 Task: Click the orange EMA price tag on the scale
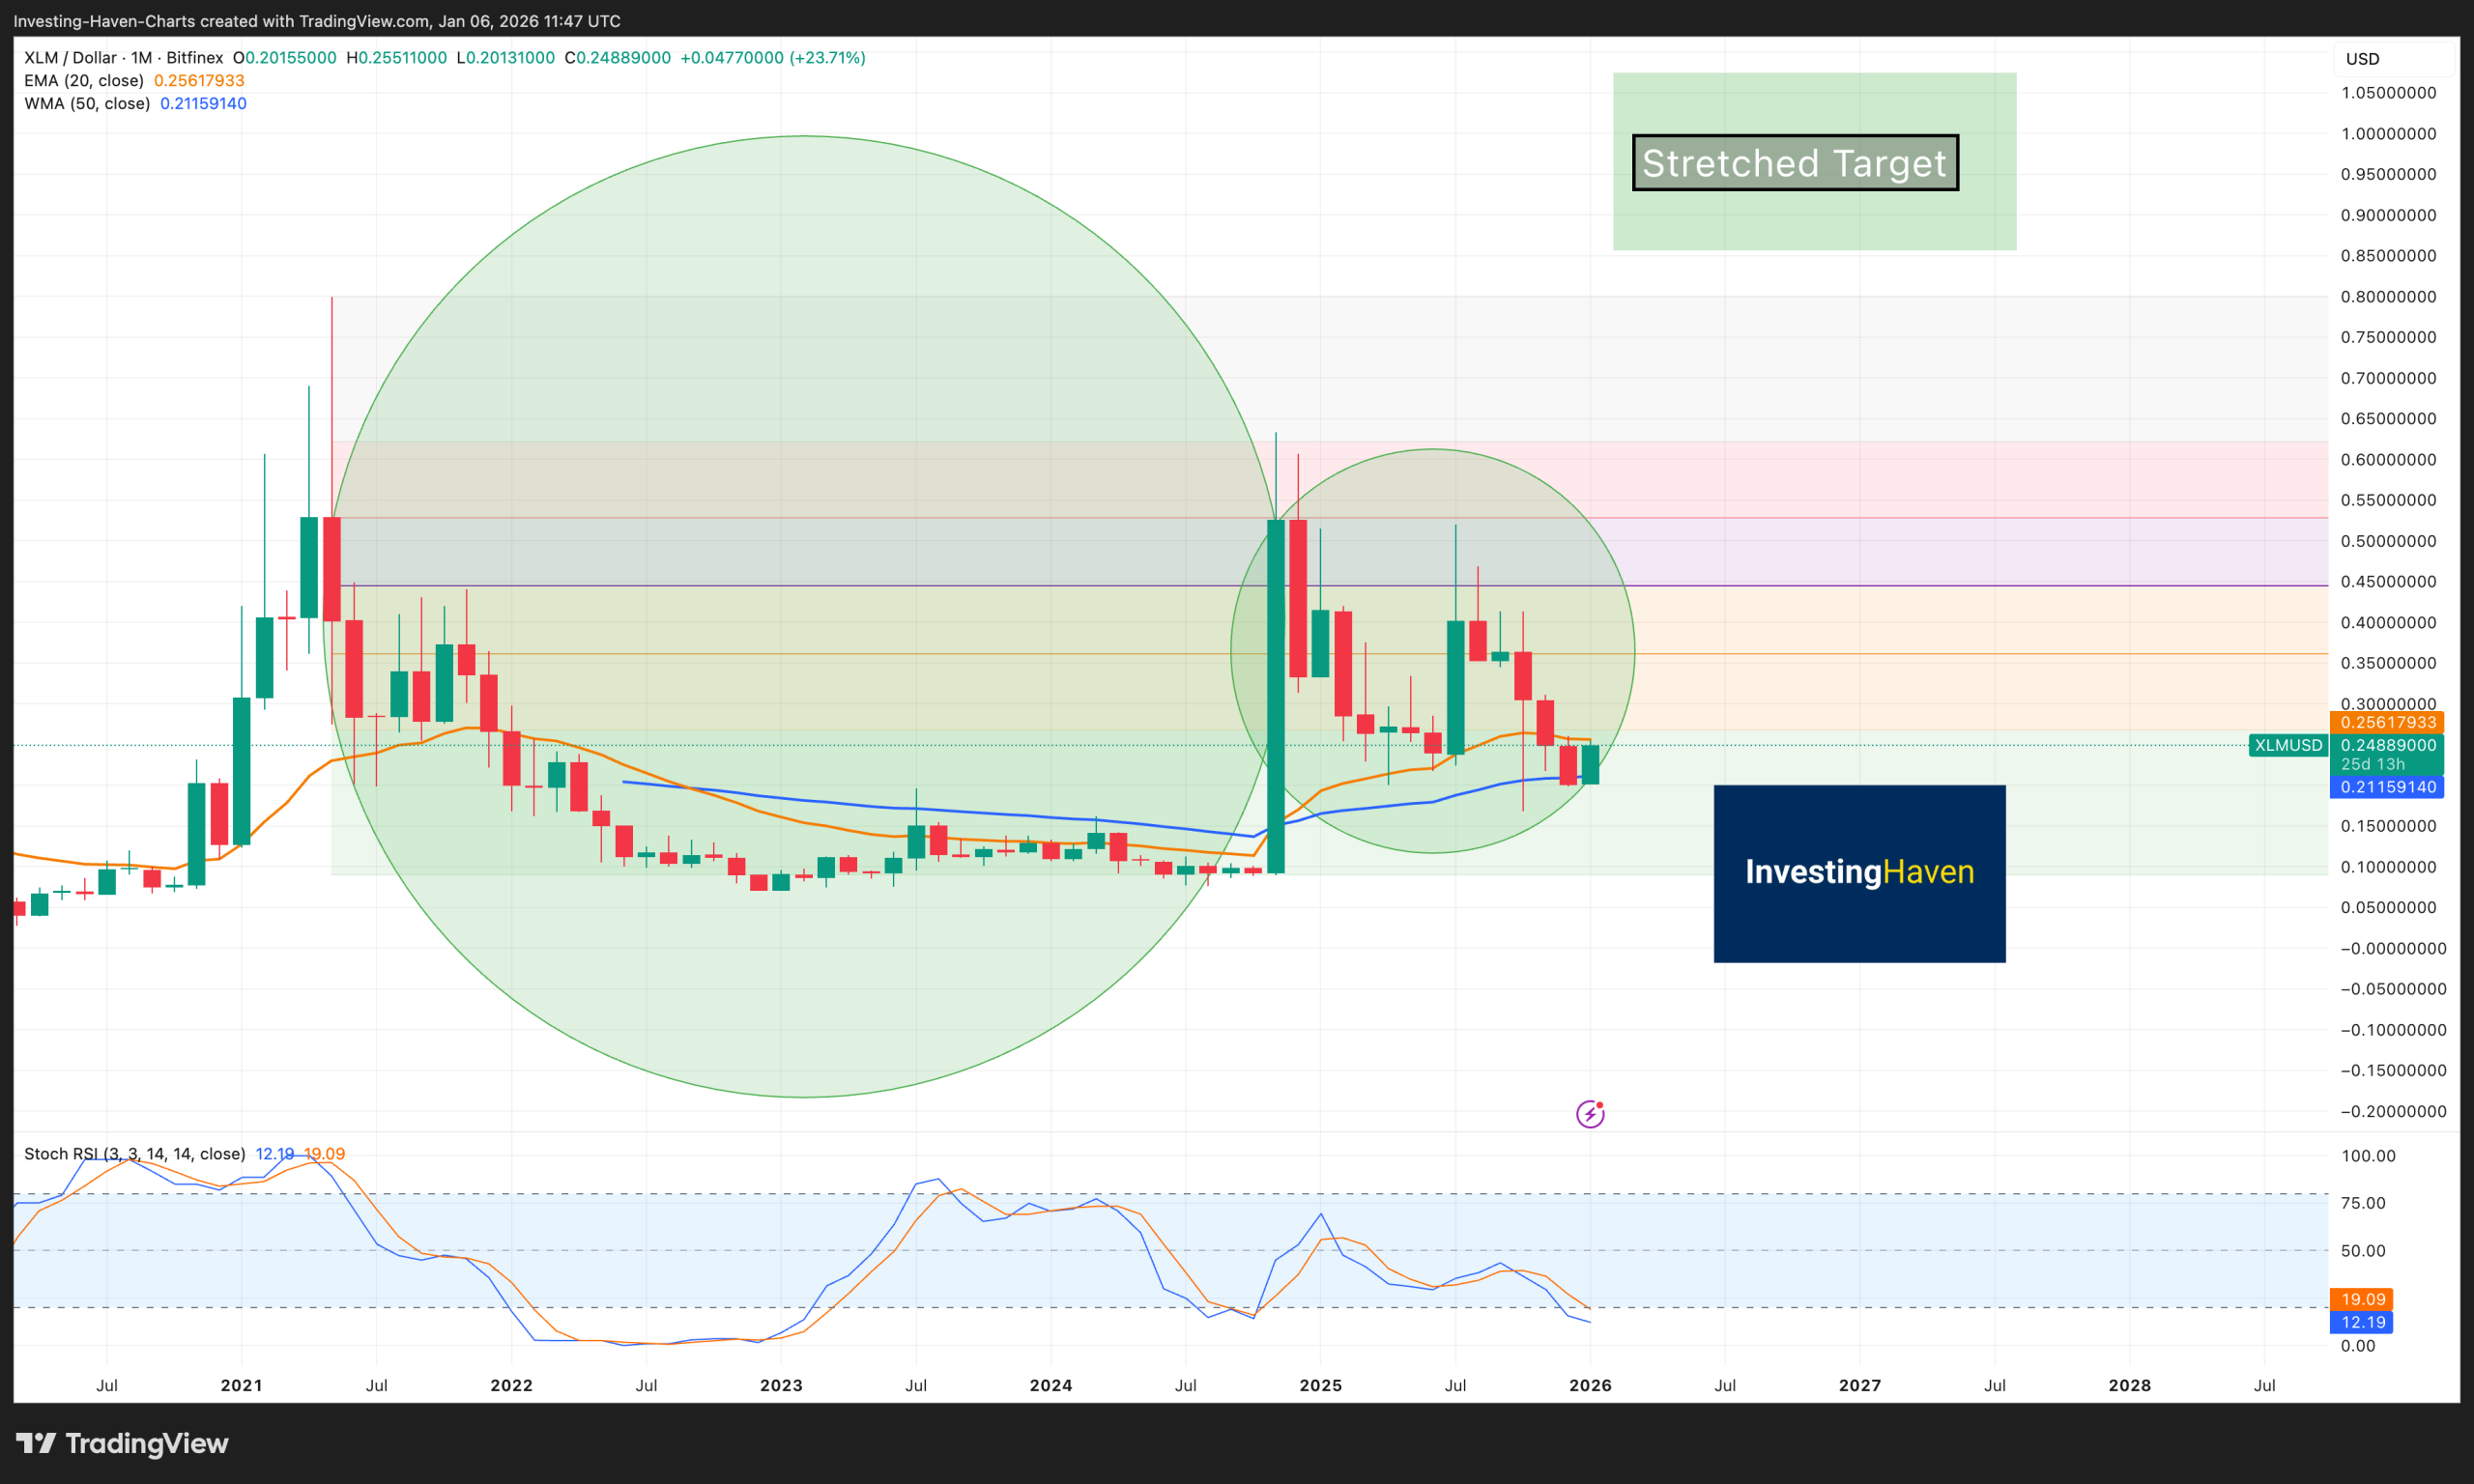pos(2388,722)
